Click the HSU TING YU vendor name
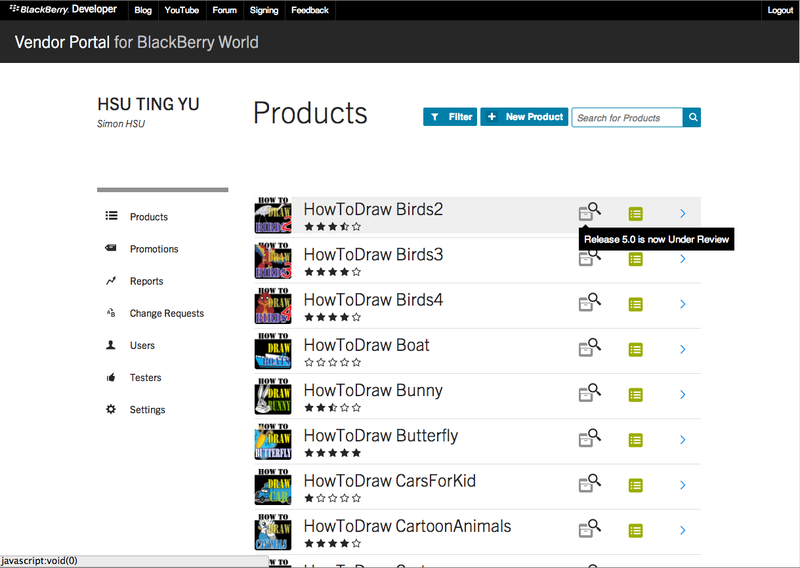Screen dimensions: 800x568 pos(148,104)
